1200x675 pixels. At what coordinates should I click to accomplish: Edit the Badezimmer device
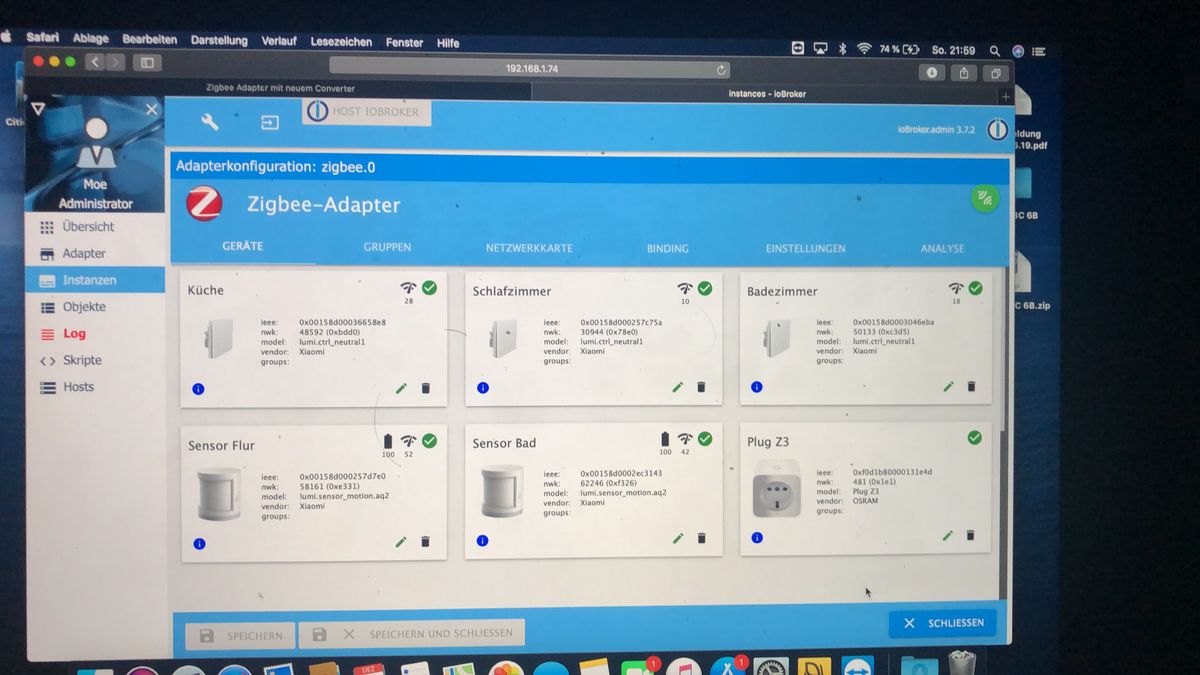tap(948, 386)
